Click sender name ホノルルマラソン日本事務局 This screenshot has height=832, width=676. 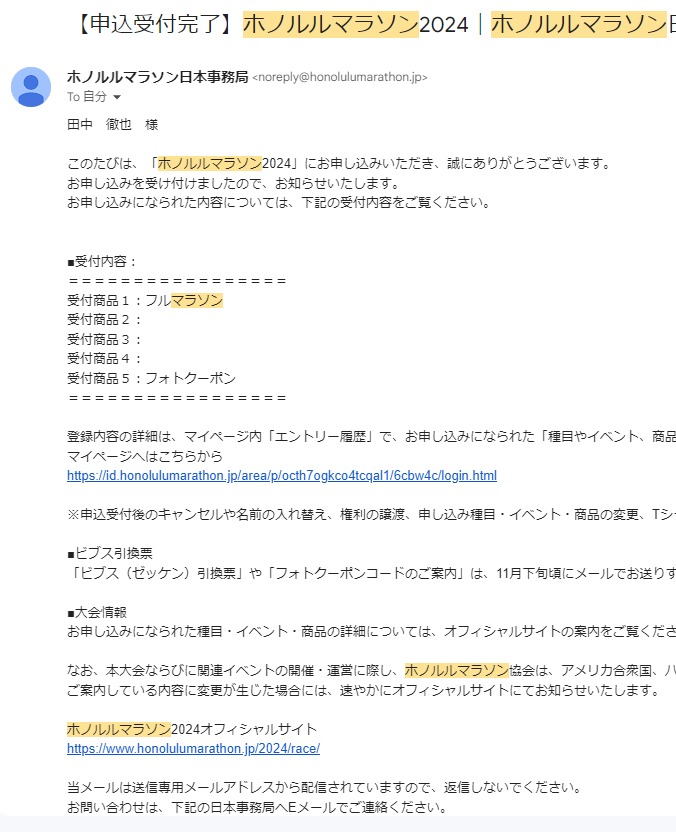(157, 77)
